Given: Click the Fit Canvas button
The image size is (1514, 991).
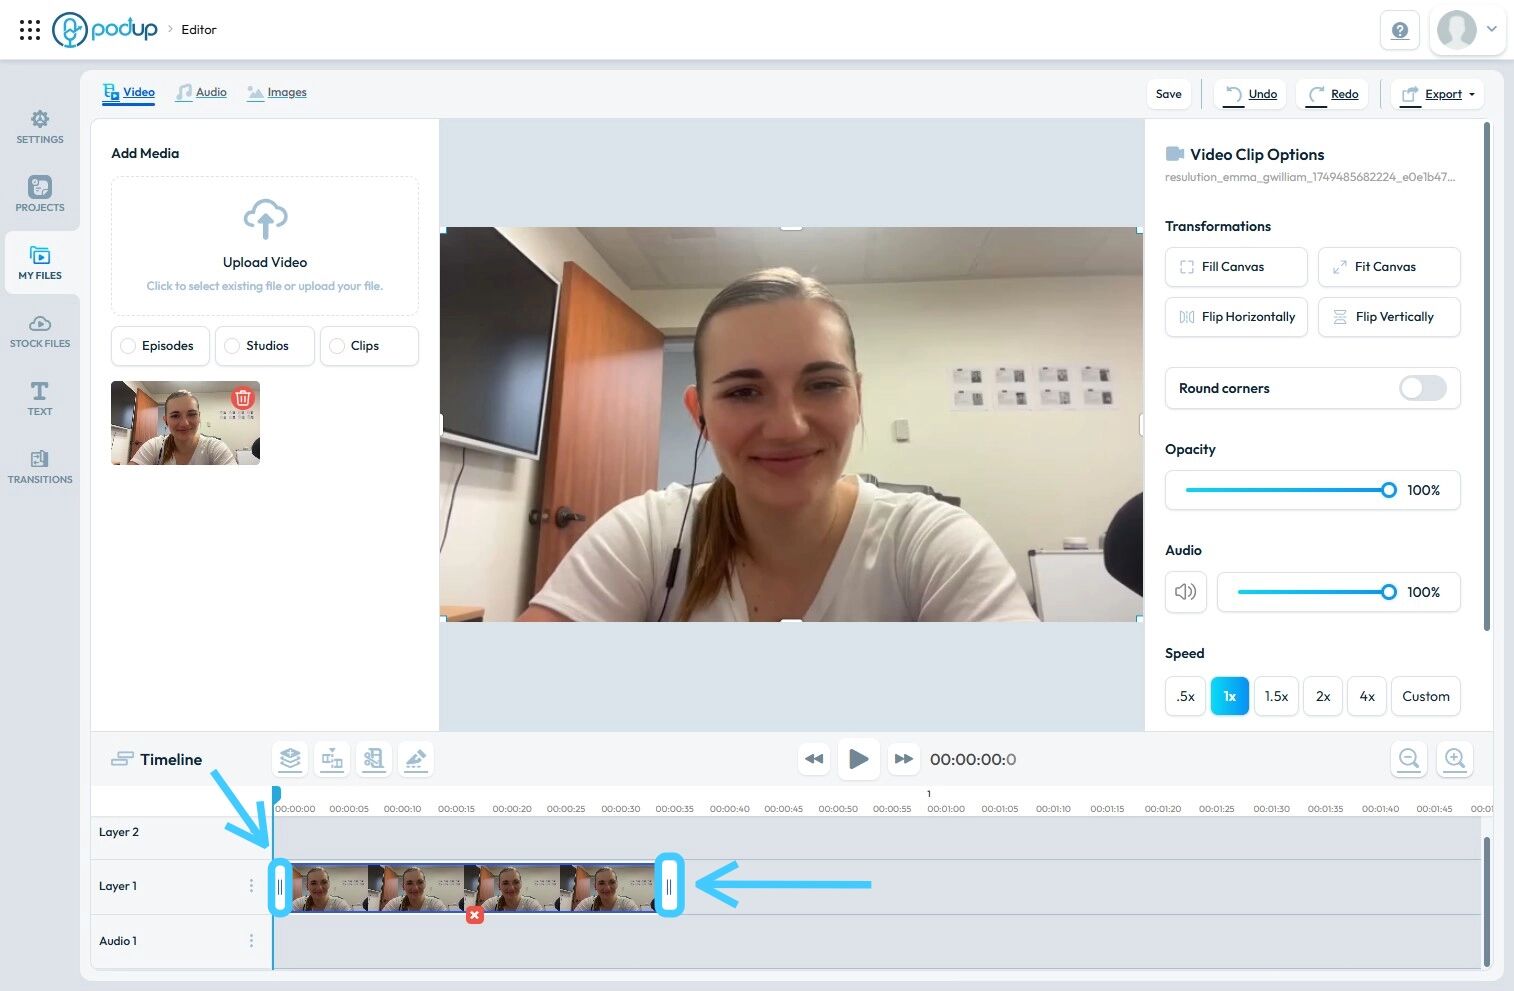Looking at the screenshot, I should (x=1389, y=267).
